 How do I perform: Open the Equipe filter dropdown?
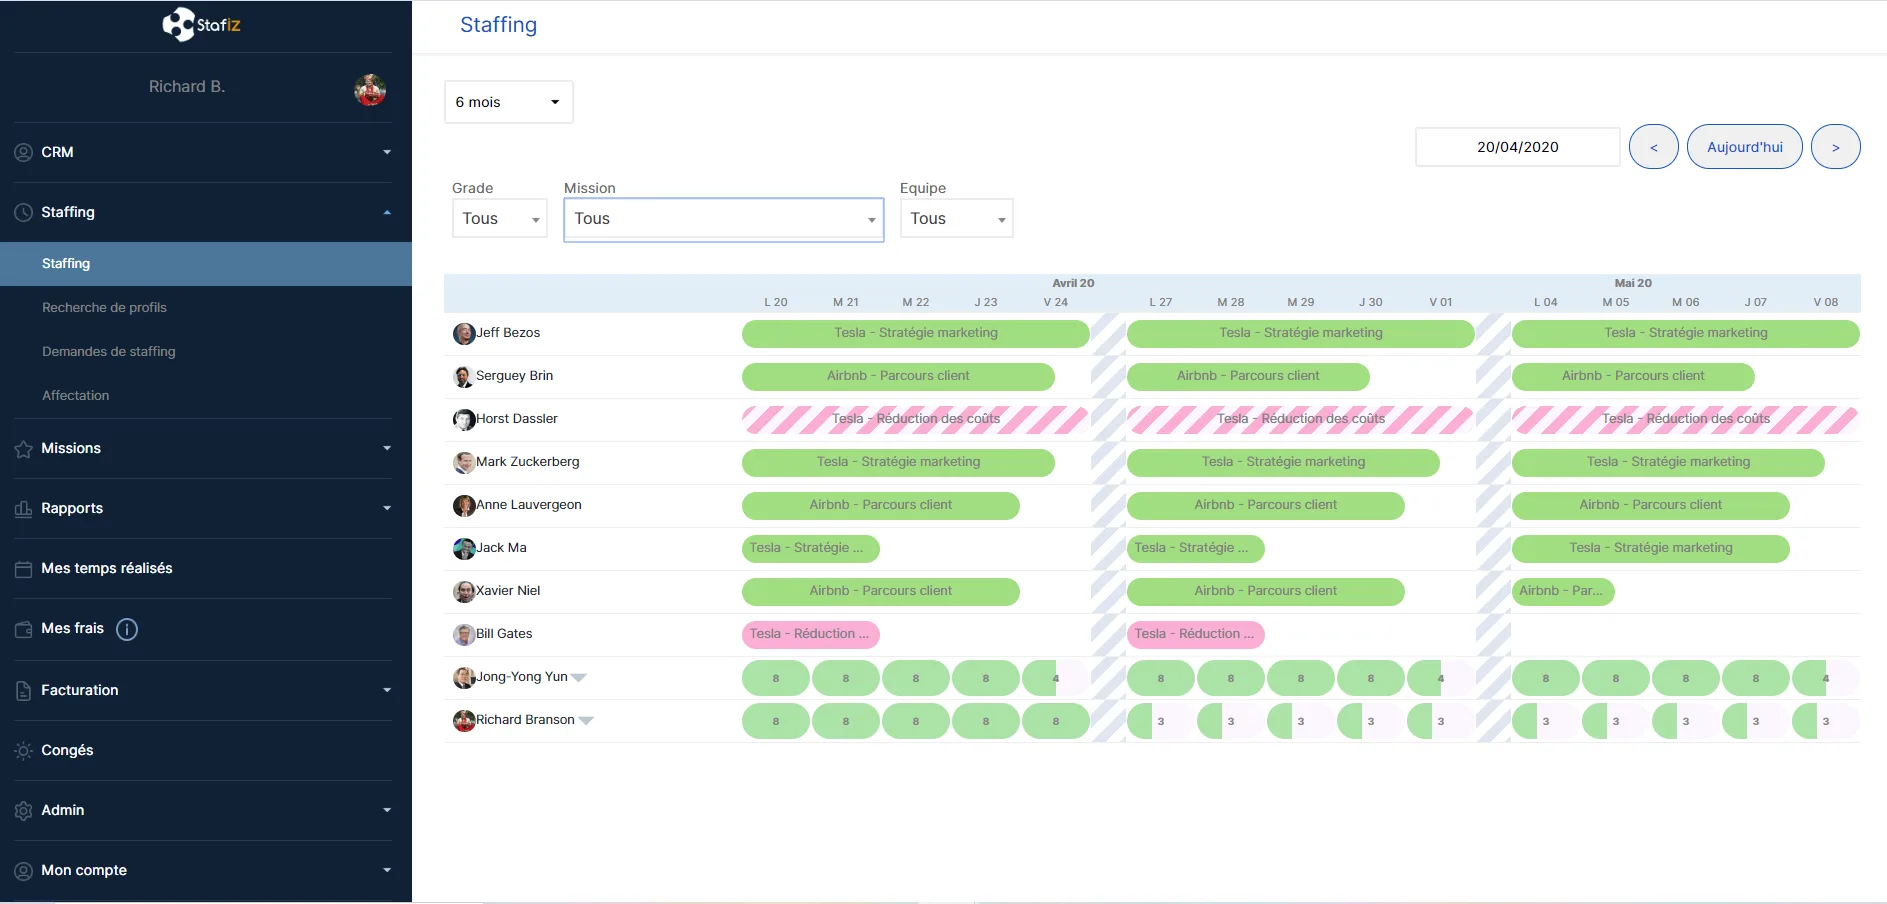tap(956, 219)
